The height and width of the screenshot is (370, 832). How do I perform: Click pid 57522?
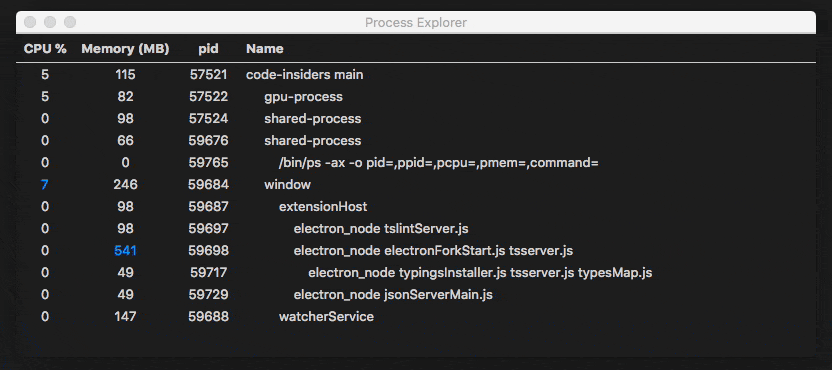[209, 97]
